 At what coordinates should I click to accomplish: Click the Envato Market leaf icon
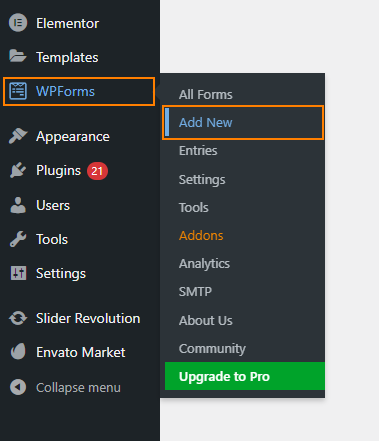click(x=18, y=351)
